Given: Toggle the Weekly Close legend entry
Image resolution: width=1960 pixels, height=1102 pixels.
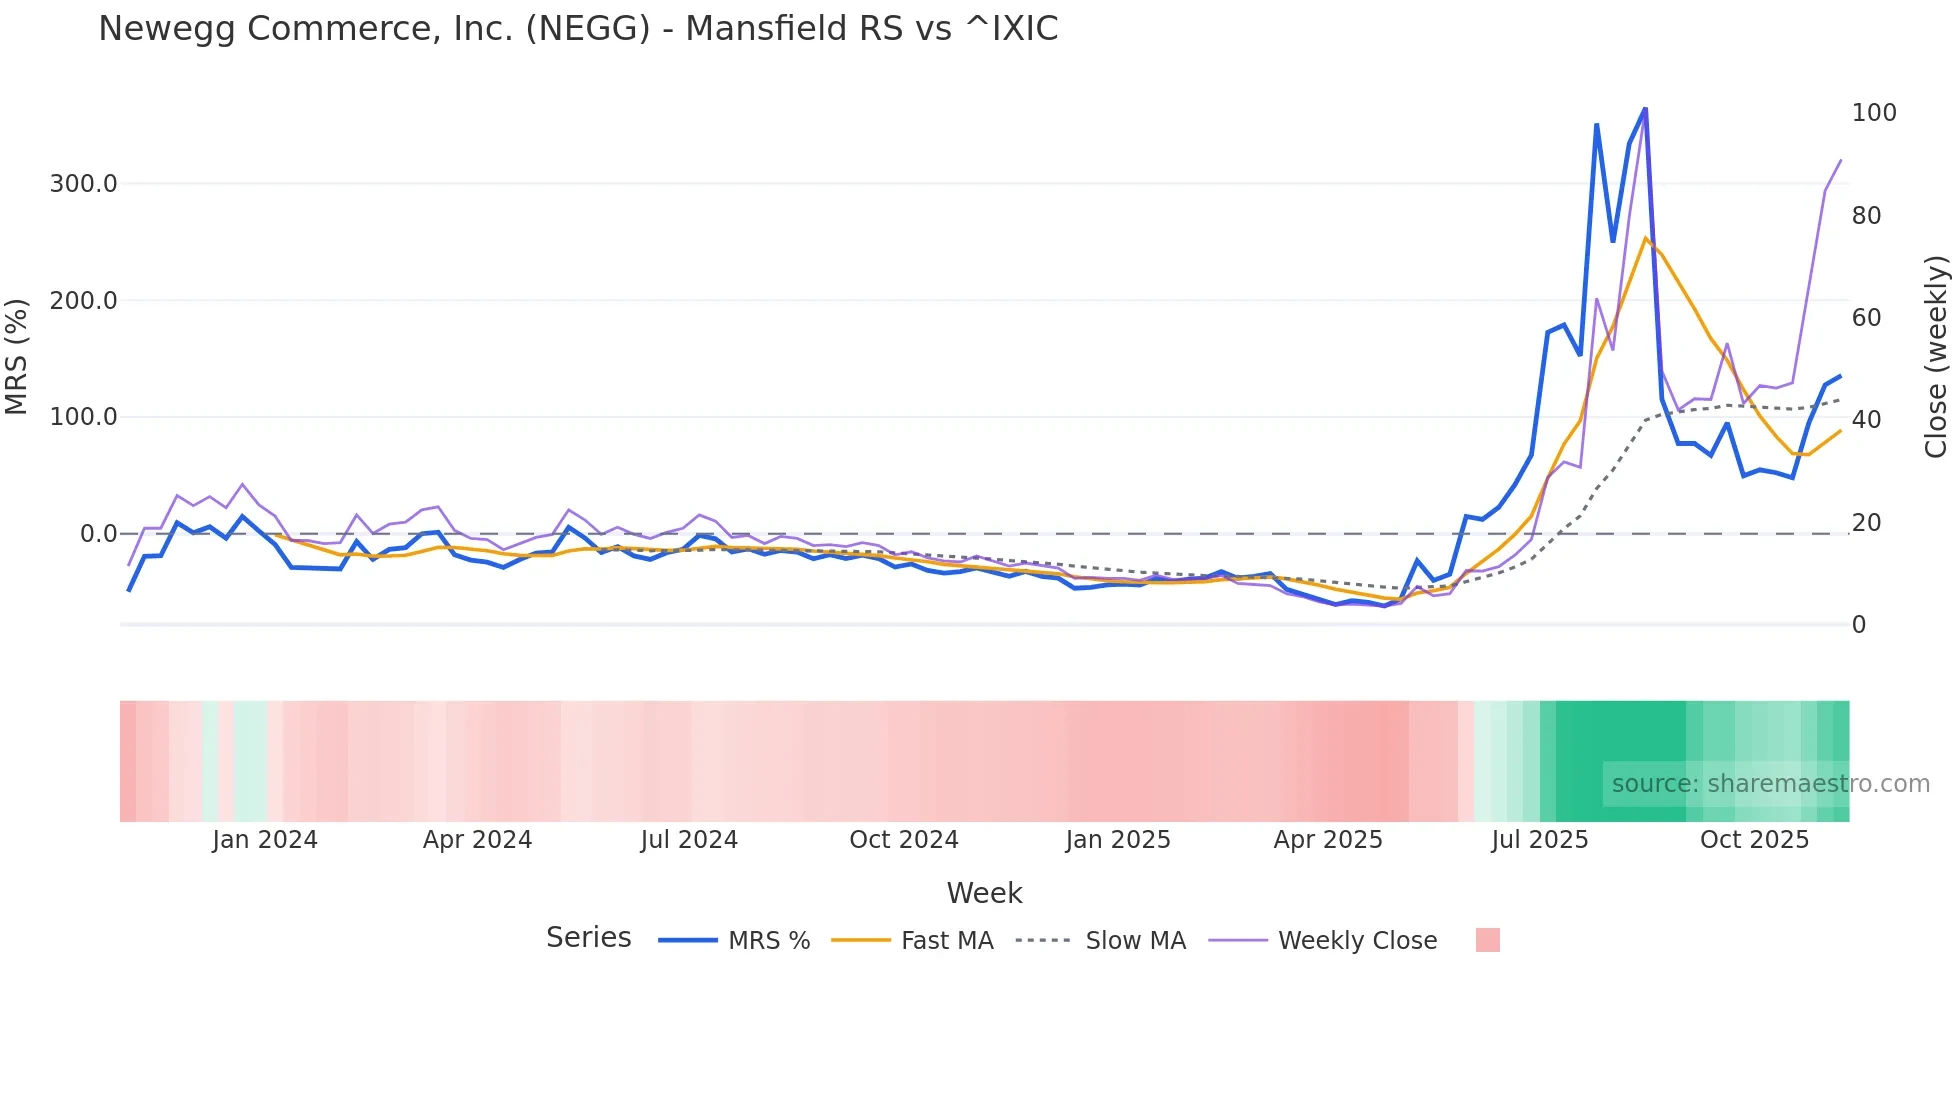Looking at the screenshot, I should (x=1322, y=941).
